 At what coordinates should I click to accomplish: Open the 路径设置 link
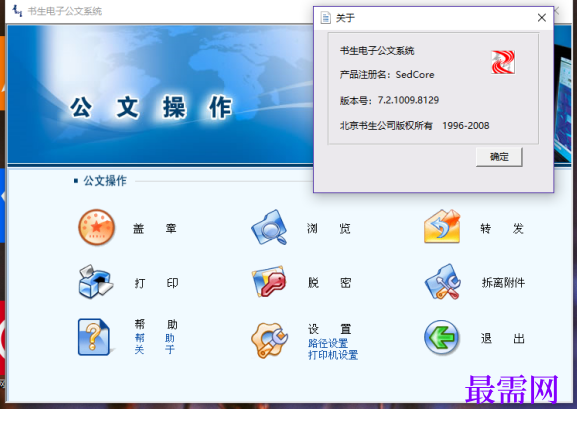(x=328, y=343)
